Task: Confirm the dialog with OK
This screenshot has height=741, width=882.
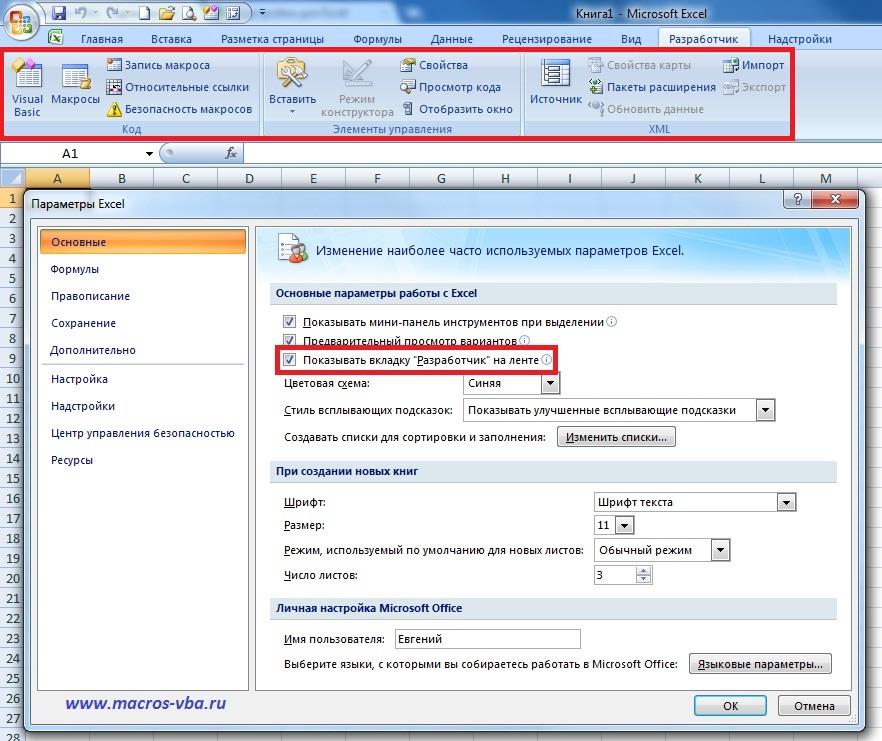Action: tap(730, 706)
